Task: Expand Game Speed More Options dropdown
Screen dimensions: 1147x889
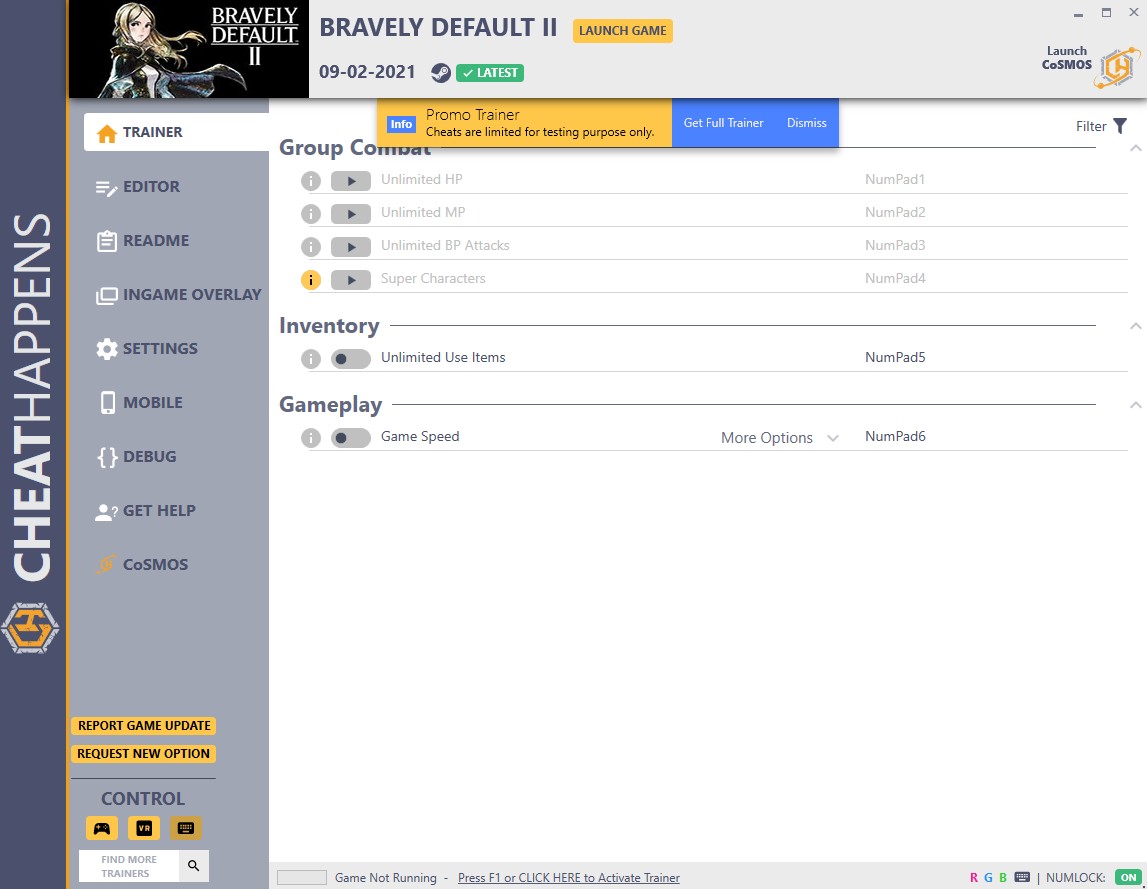Action: tap(779, 438)
